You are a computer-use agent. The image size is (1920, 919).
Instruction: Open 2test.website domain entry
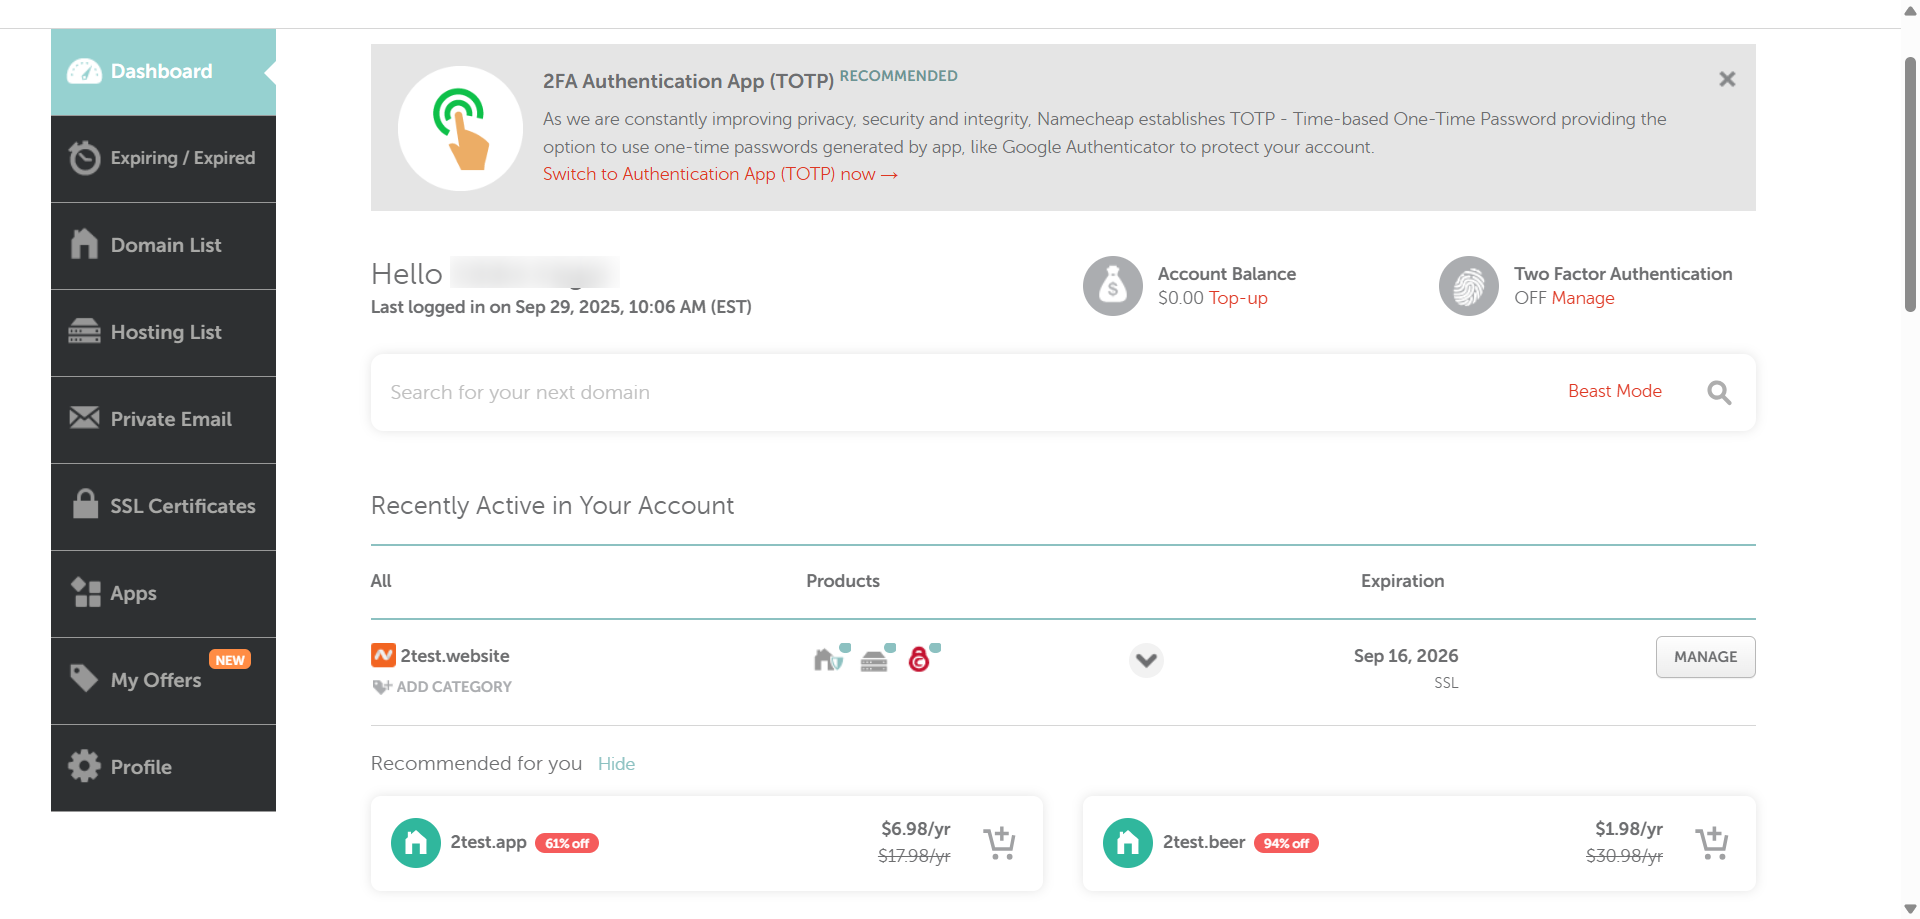point(455,656)
